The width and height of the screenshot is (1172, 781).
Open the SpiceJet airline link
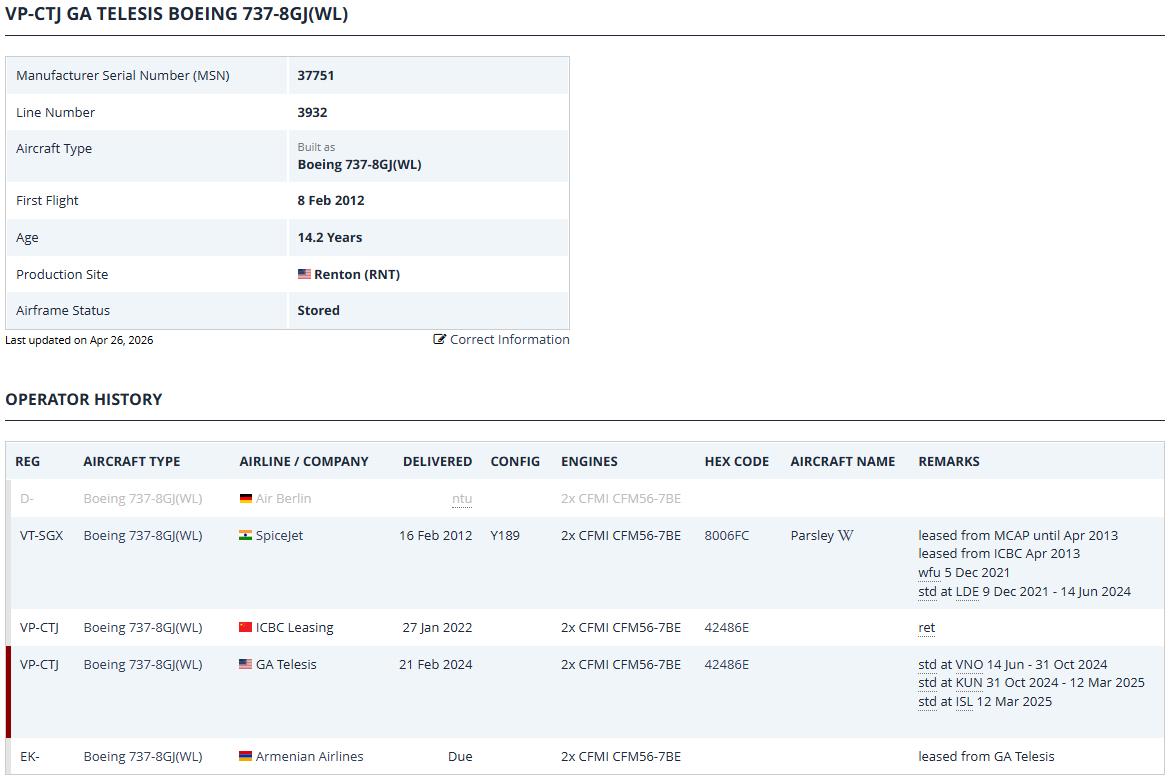click(x=279, y=536)
